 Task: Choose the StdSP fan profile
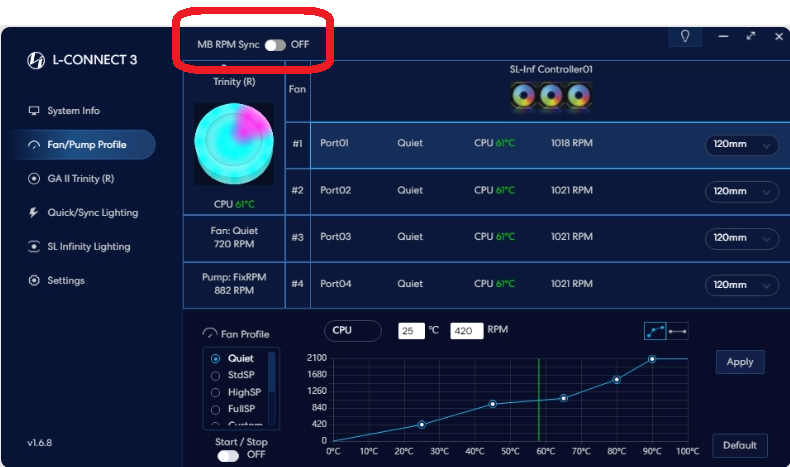click(x=234, y=375)
